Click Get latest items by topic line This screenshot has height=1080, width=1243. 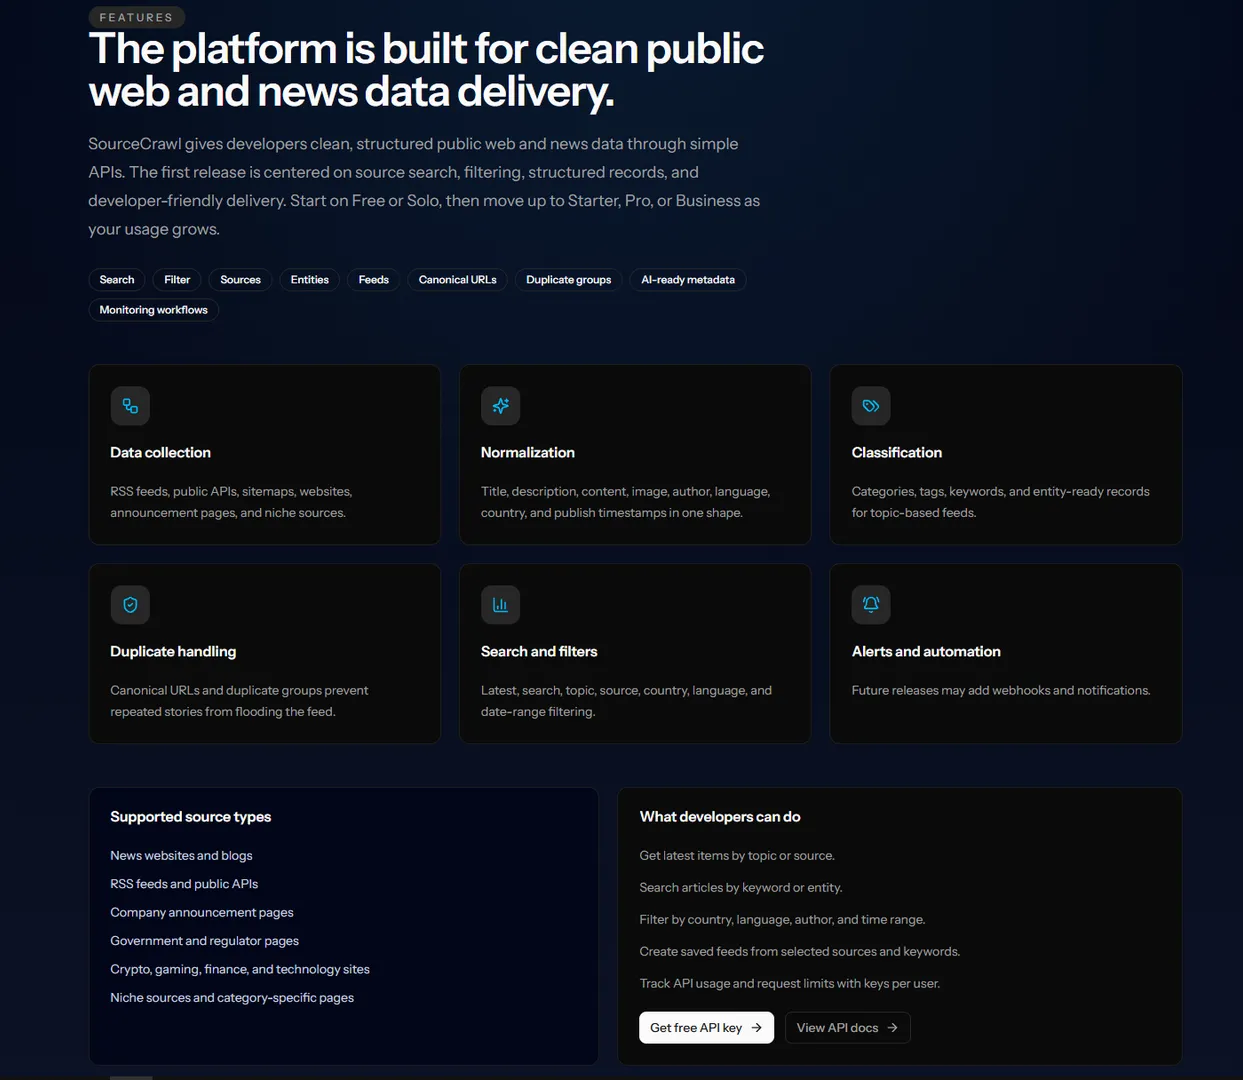(737, 856)
